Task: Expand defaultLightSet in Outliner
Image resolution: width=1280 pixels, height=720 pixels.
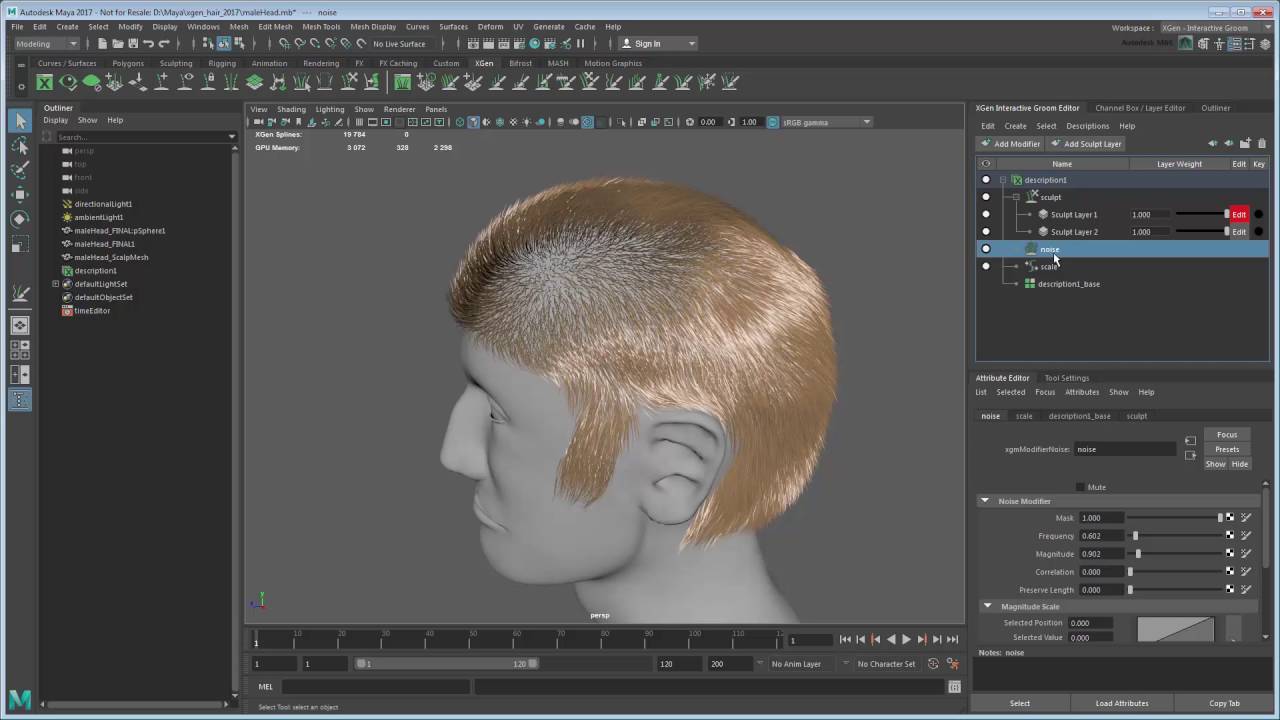Action: click(56, 284)
